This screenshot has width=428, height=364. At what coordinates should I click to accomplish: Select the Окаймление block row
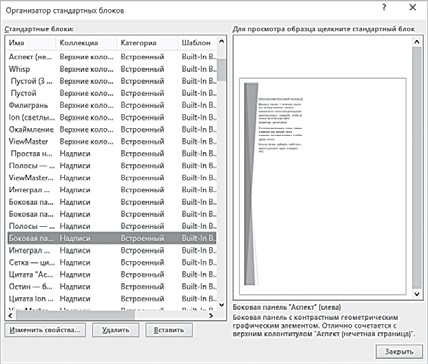(x=112, y=129)
